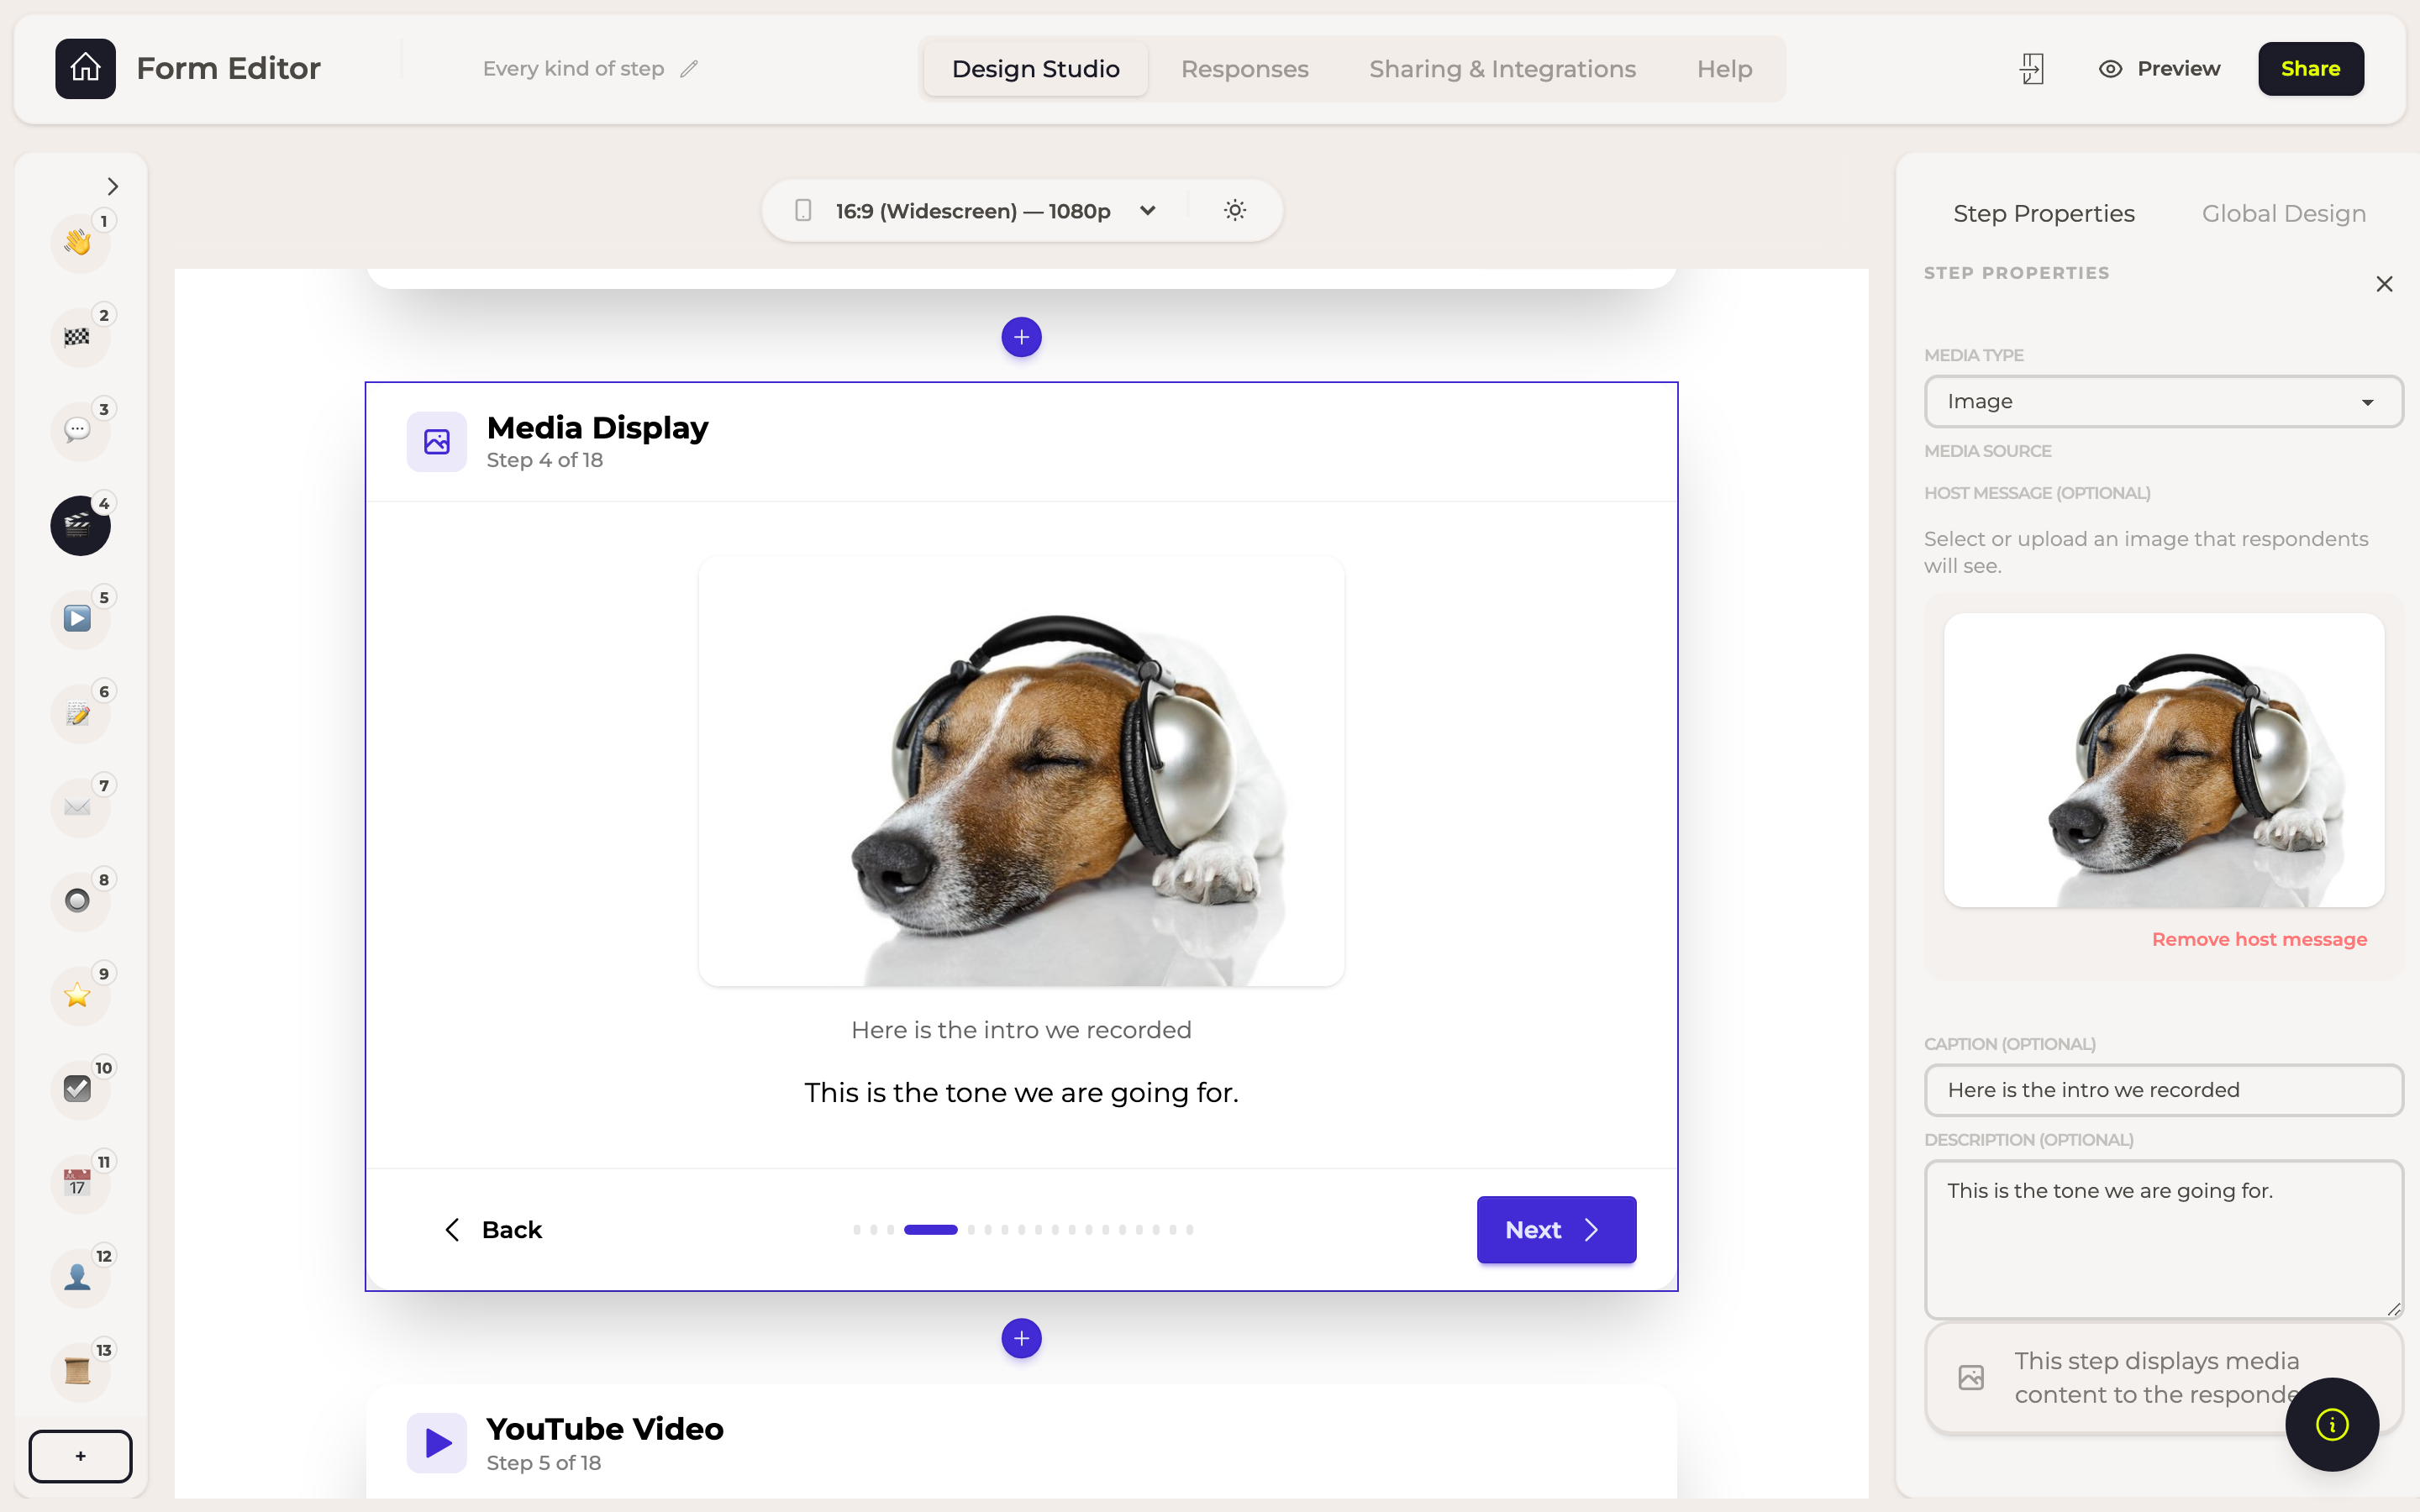
Task: Select step 13 scroll icon
Action: click(79, 1371)
